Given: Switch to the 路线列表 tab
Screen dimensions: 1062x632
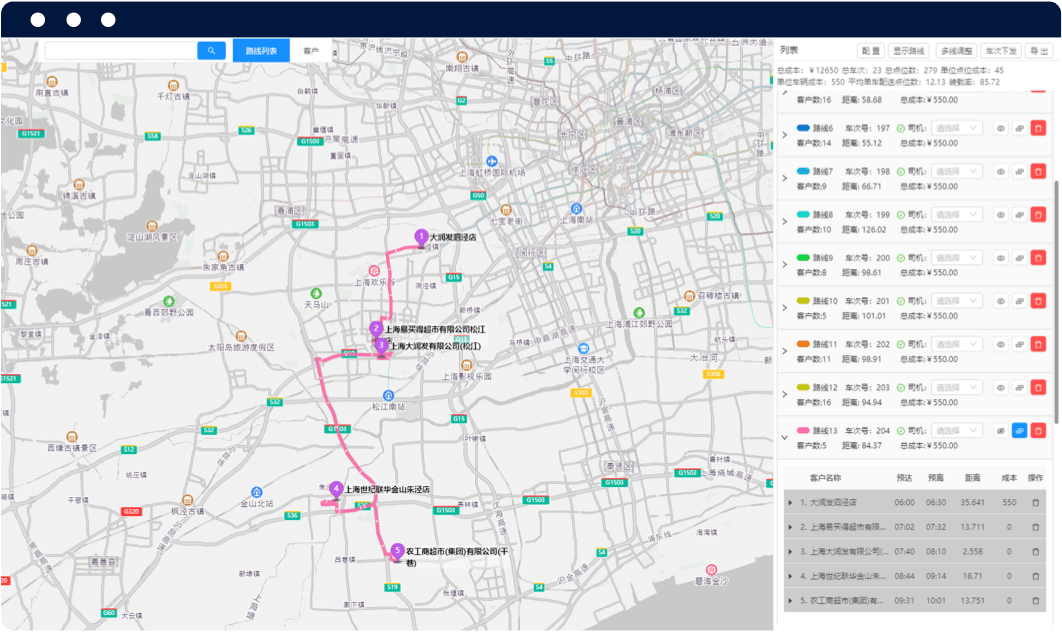Looking at the screenshot, I should coord(261,51).
